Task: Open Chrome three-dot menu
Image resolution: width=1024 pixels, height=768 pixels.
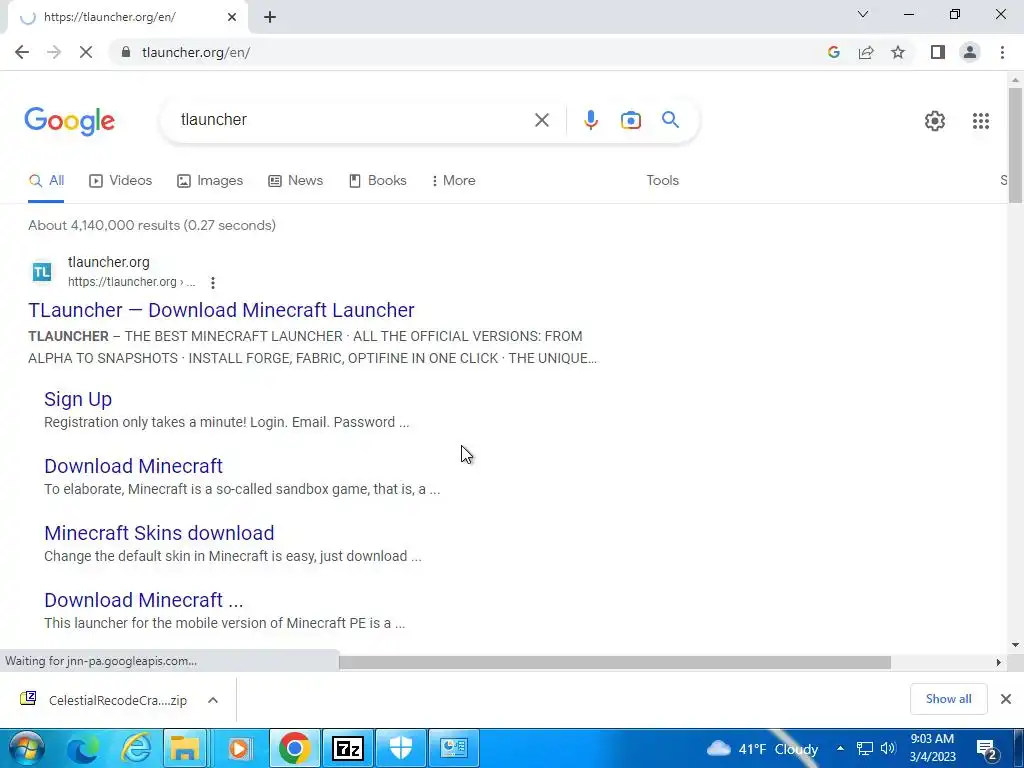Action: [x=1002, y=52]
